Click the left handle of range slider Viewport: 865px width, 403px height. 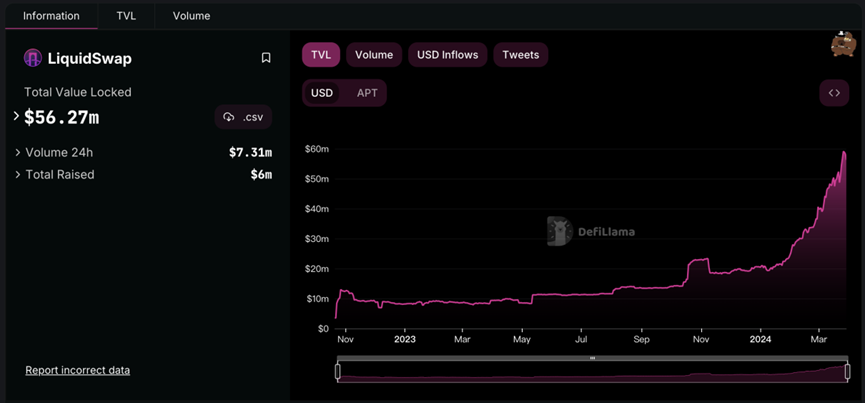coord(338,372)
